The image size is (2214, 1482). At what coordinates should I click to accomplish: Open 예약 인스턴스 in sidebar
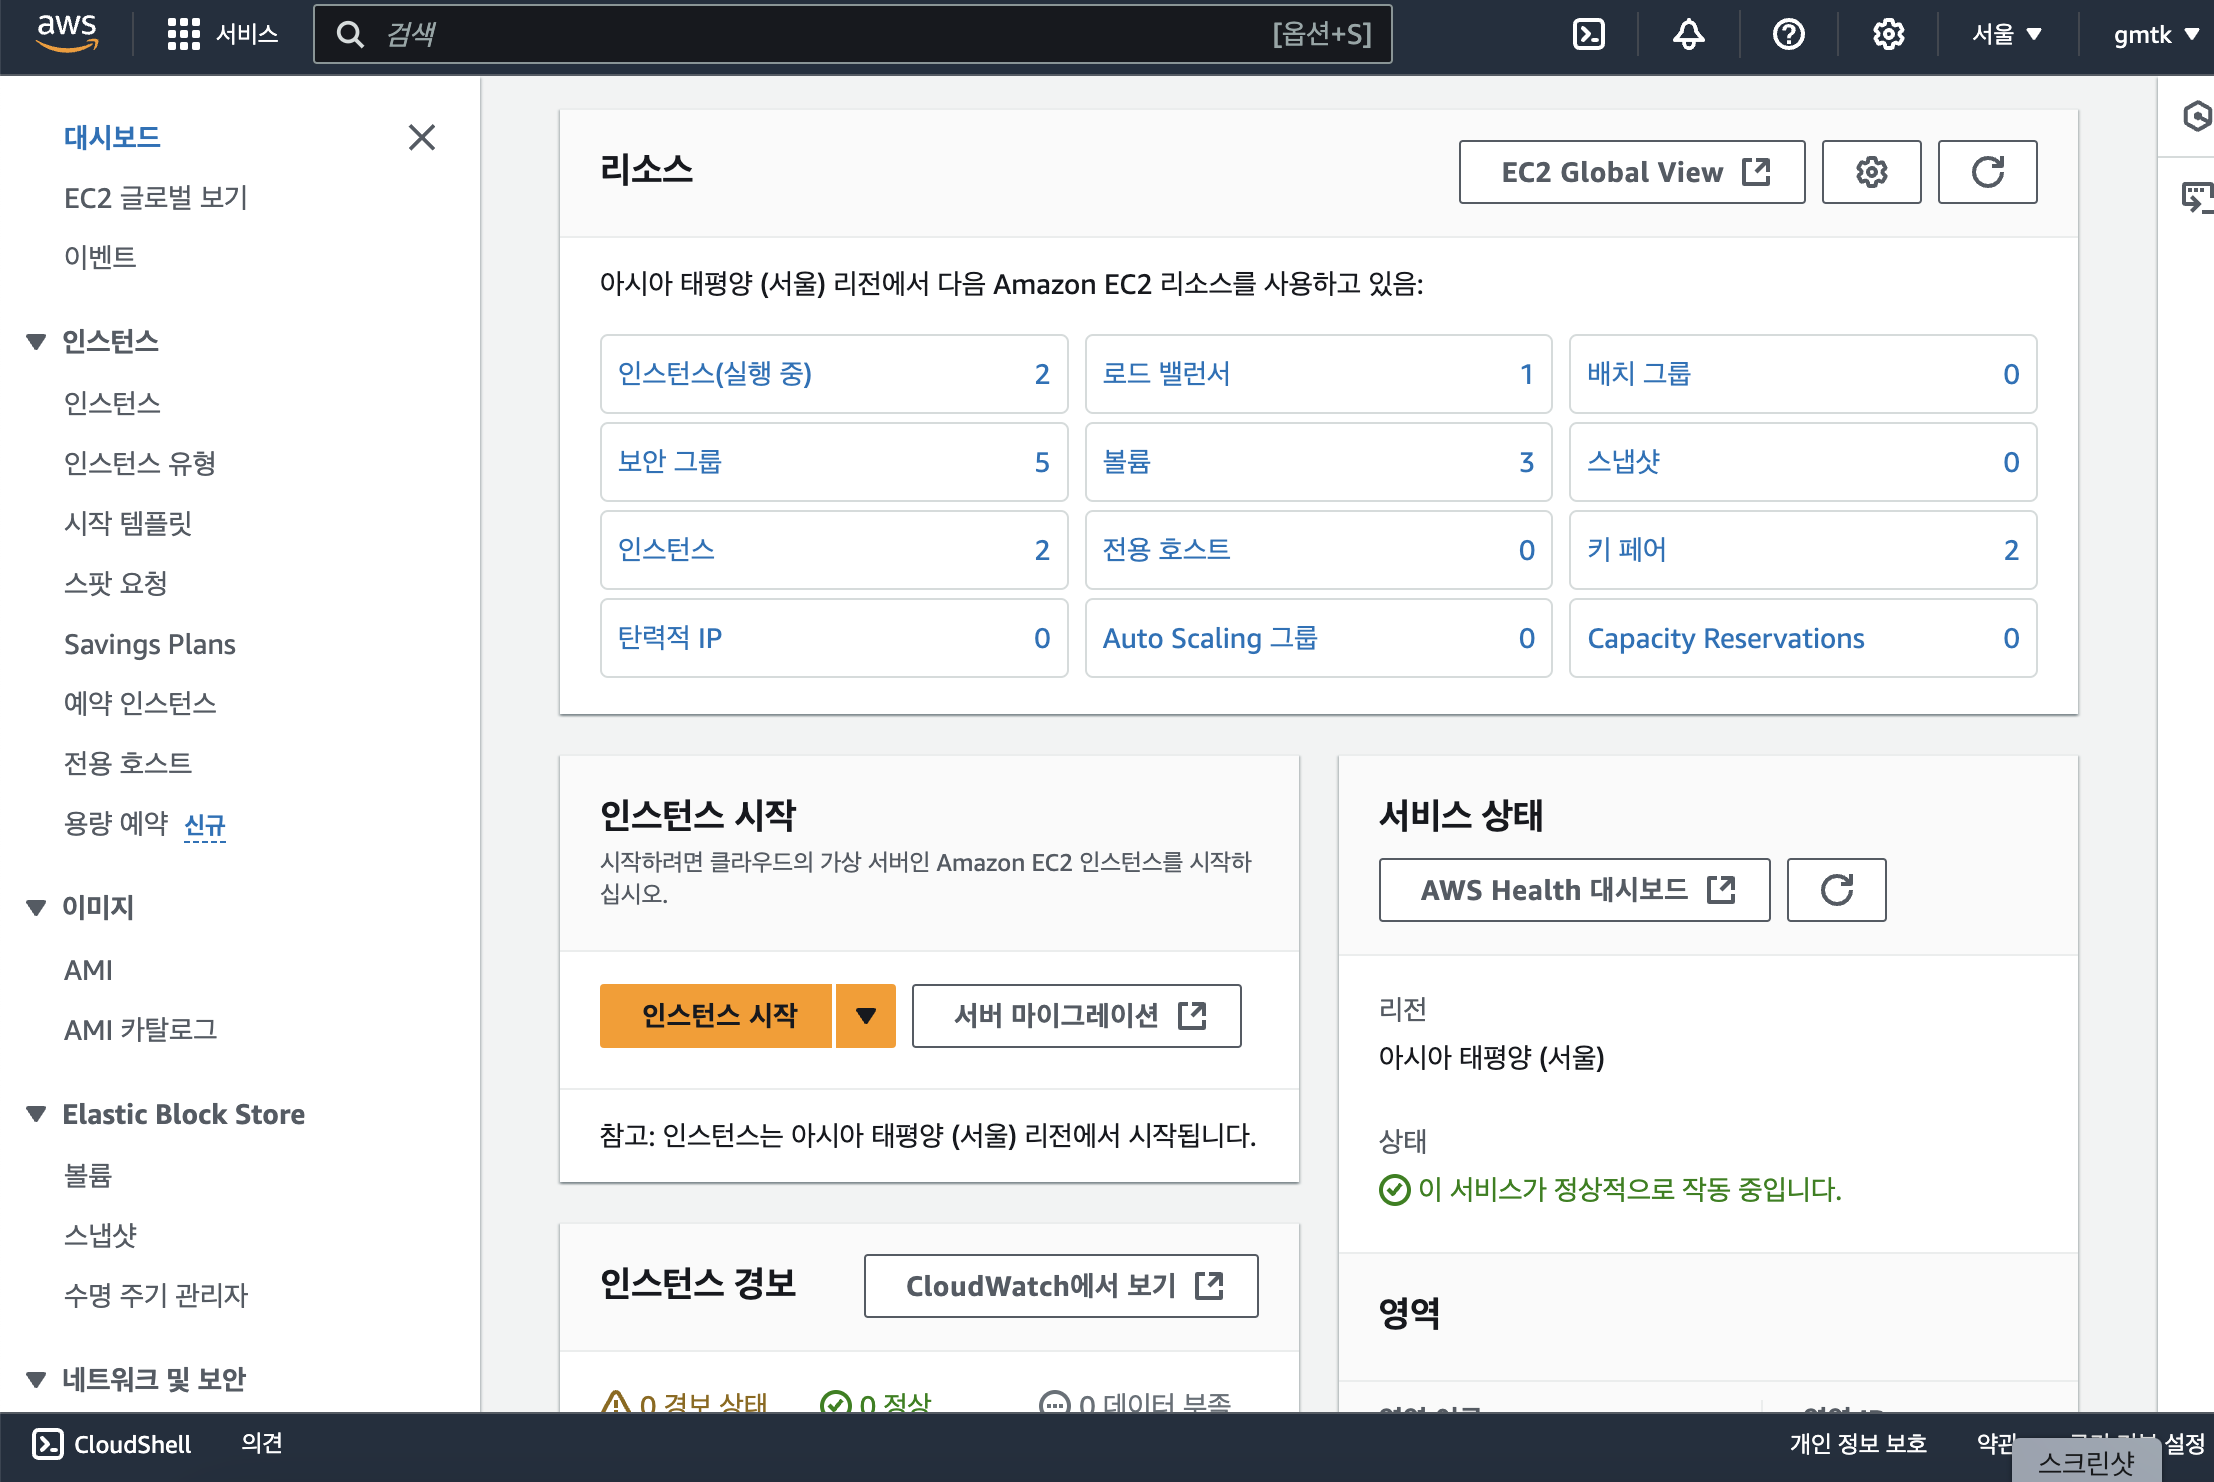(140, 703)
